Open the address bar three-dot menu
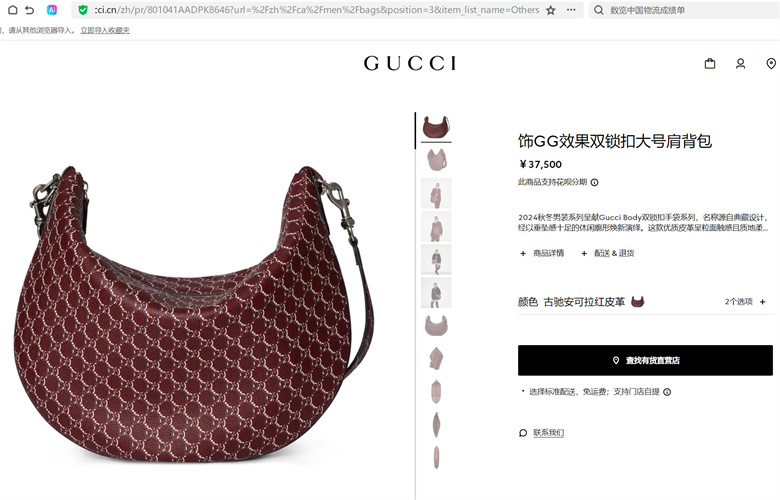This screenshot has height=500, width=780. pos(571,10)
